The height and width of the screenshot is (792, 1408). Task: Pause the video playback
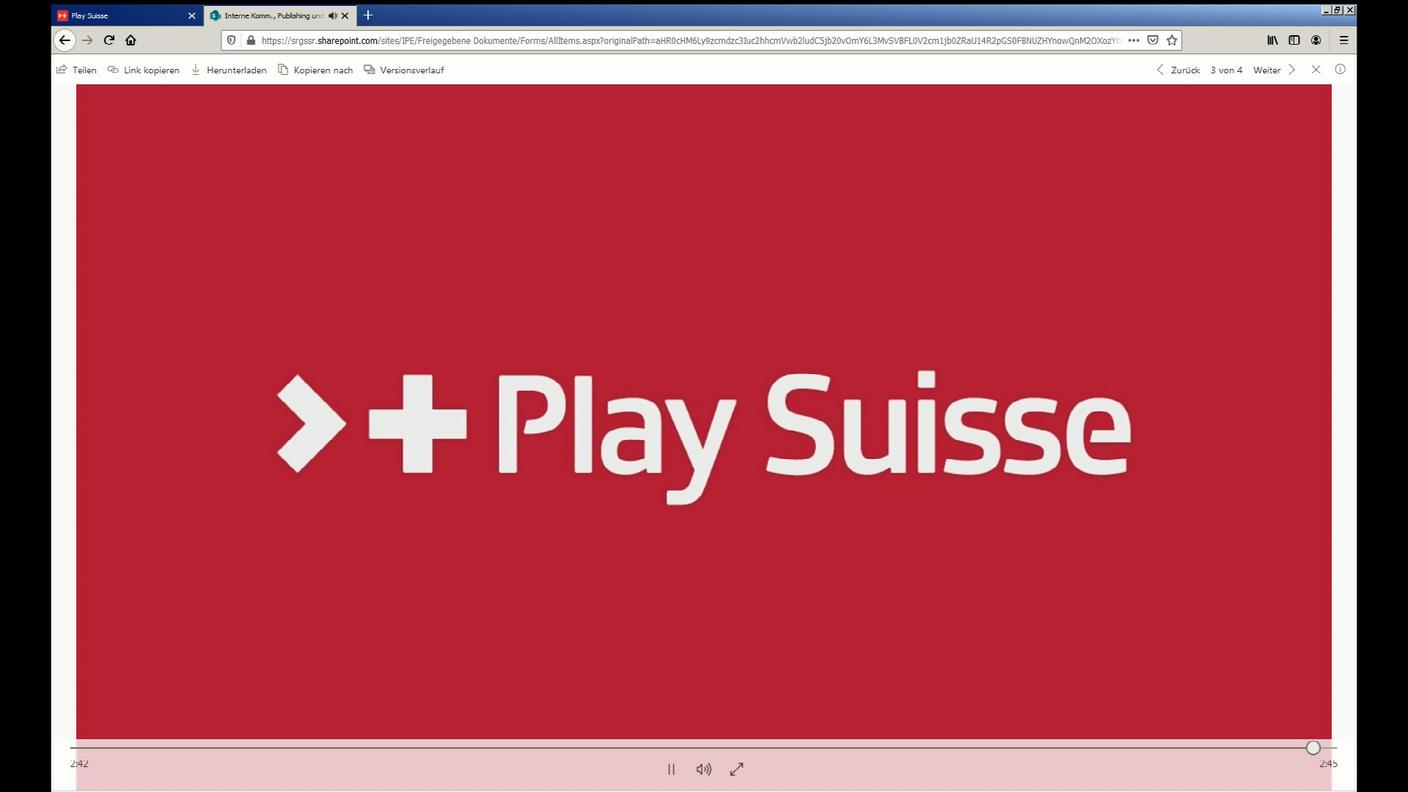pyautogui.click(x=671, y=769)
